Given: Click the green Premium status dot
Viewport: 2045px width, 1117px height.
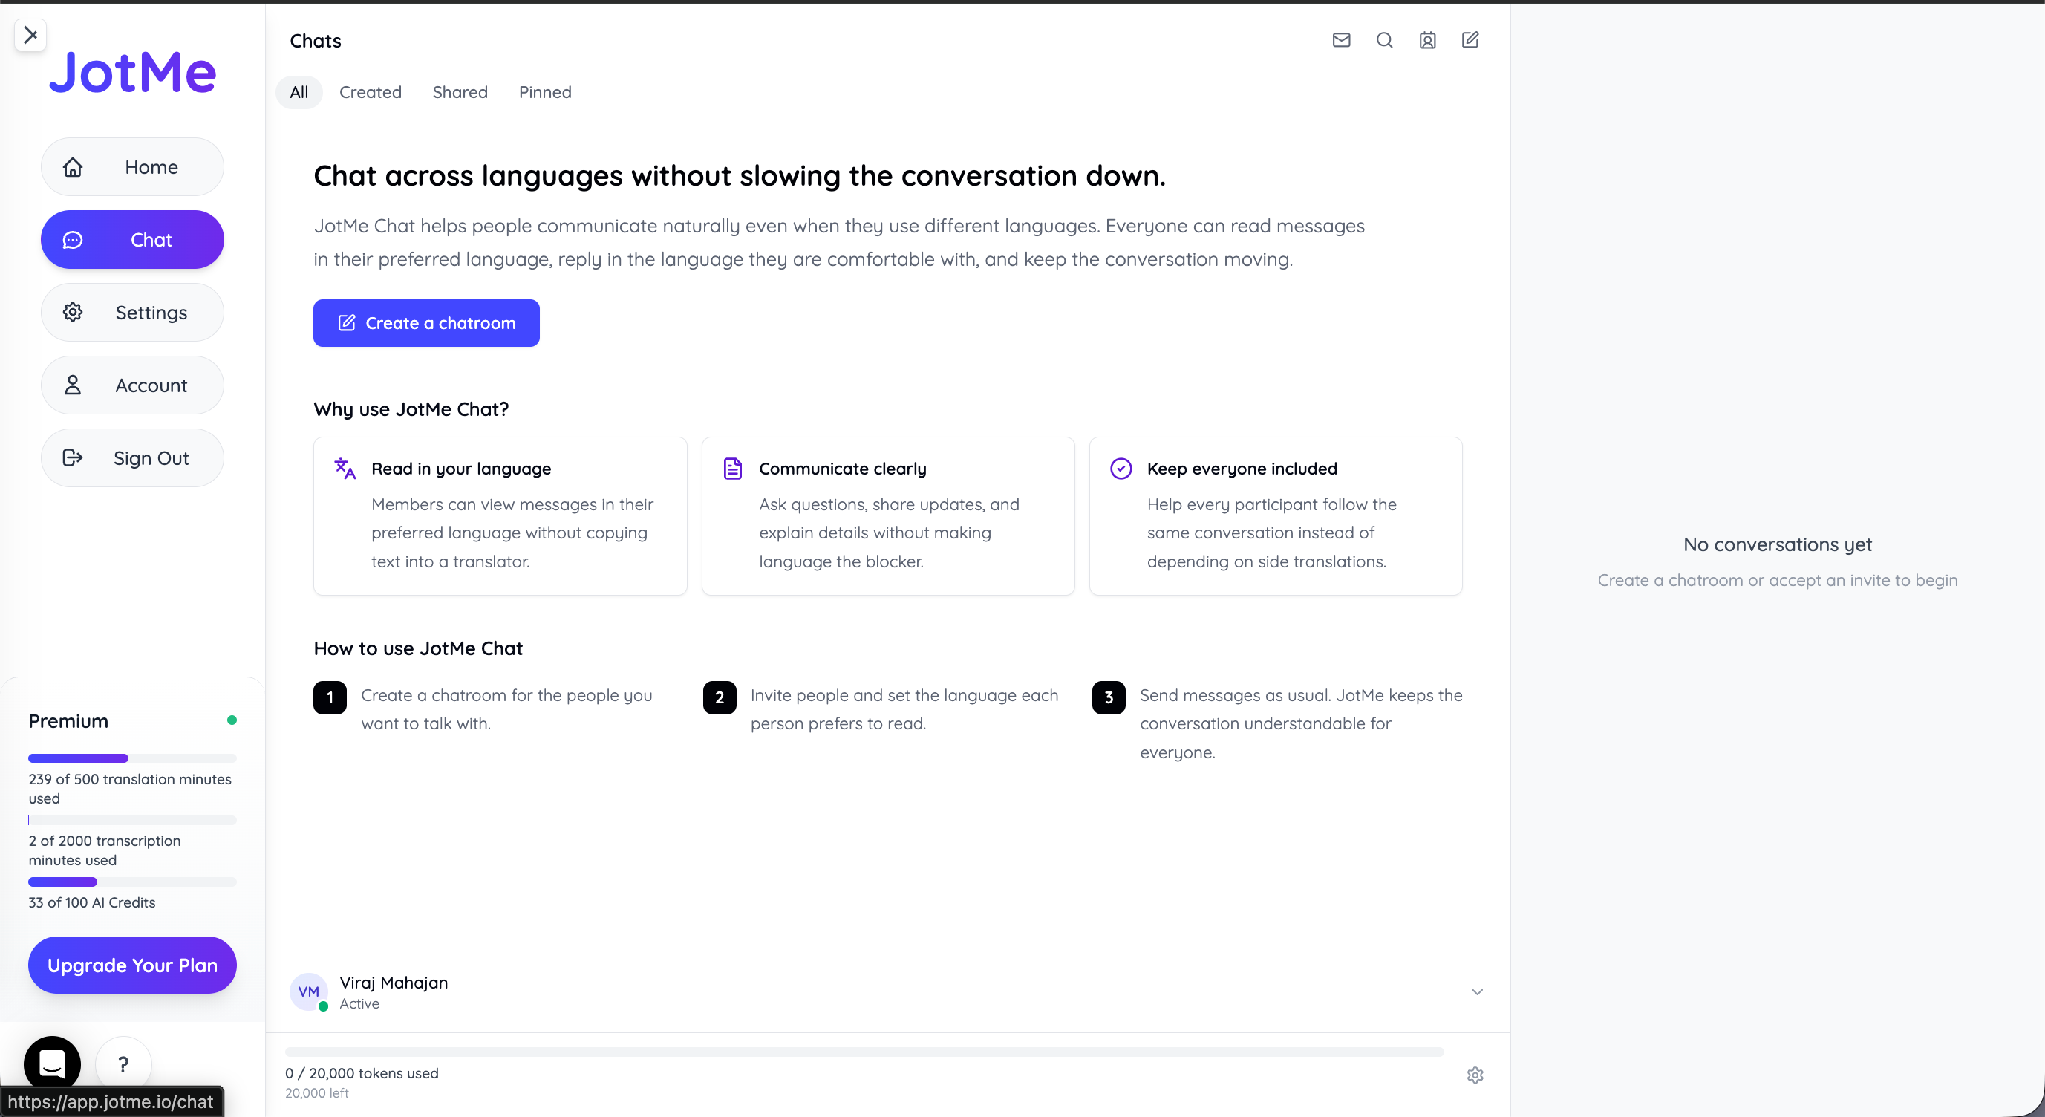Looking at the screenshot, I should coord(232,720).
